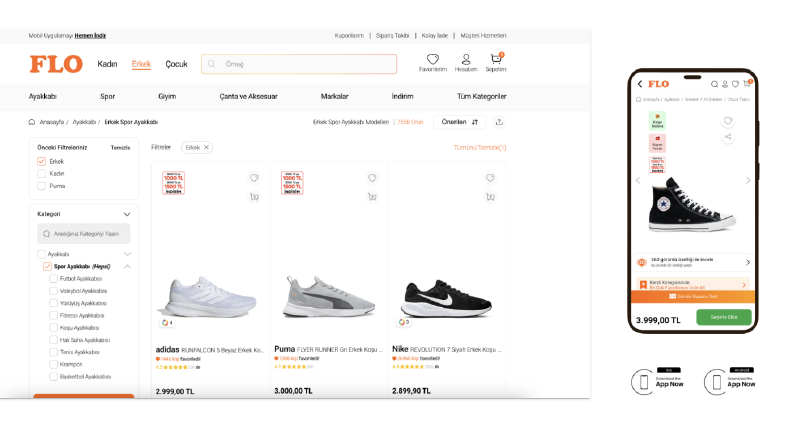Select the Erkek top menu

(141, 64)
